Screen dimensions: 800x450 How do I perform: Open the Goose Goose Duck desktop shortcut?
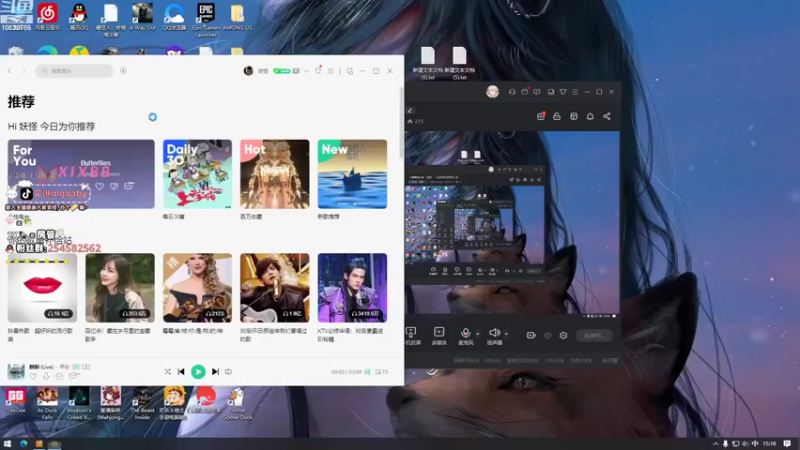coord(236,403)
